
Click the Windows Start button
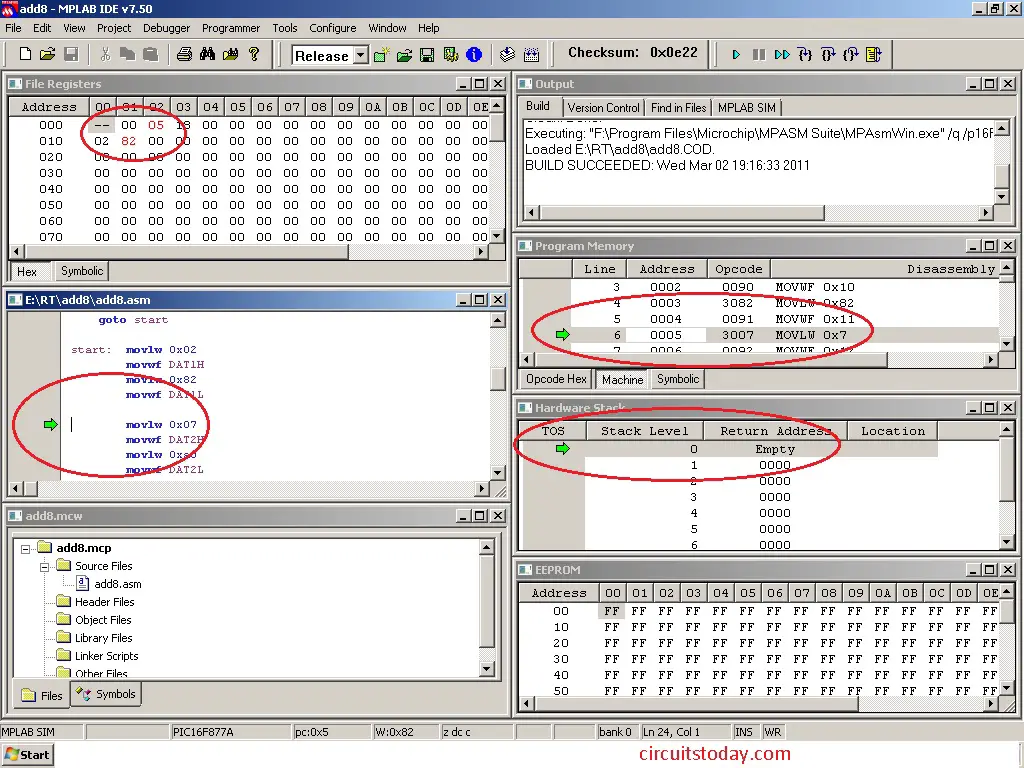[x=27, y=755]
